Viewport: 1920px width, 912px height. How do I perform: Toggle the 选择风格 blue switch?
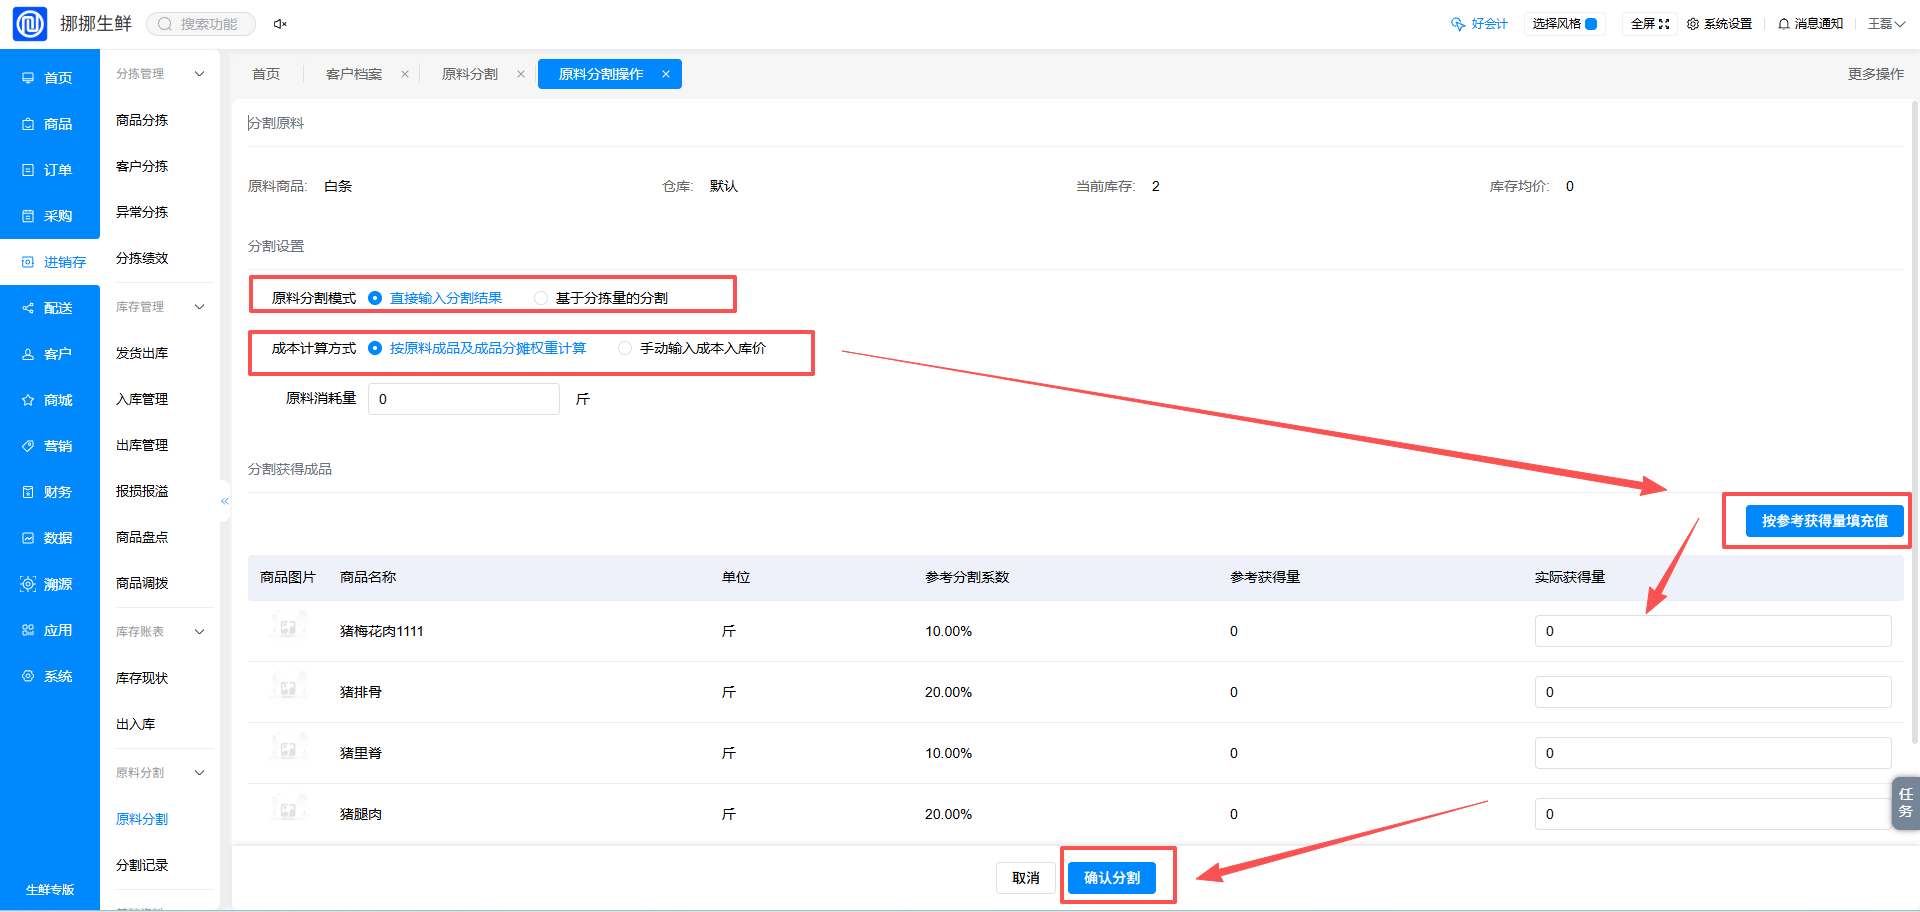tap(1591, 24)
